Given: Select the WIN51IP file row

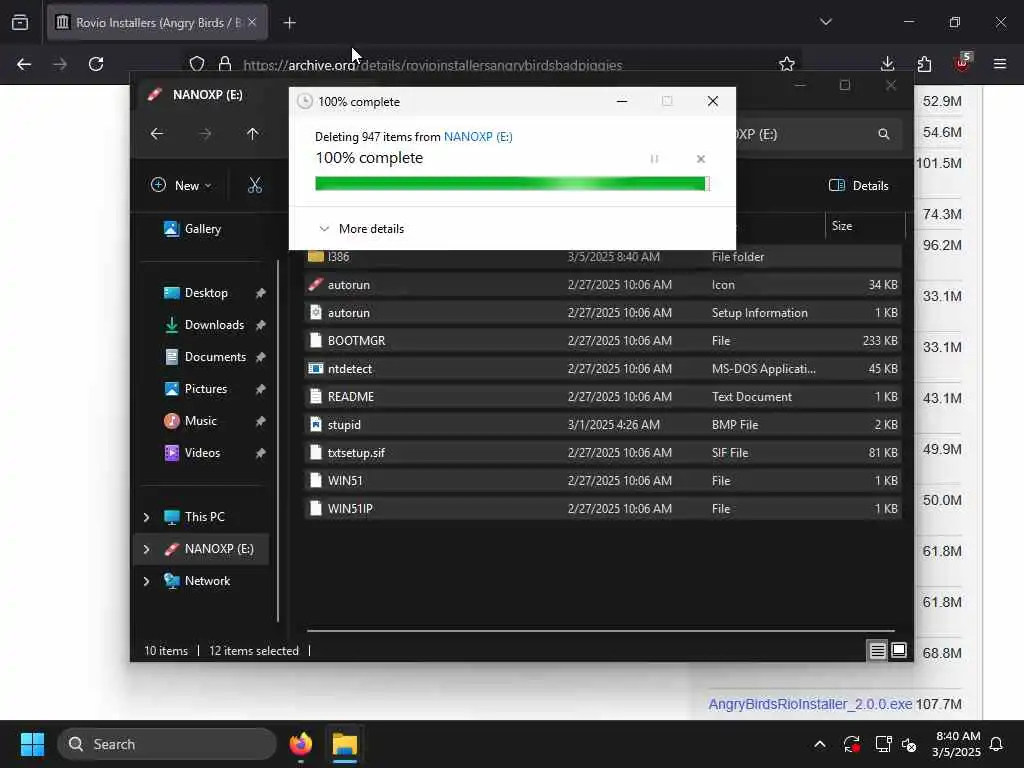Looking at the screenshot, I should tap(603, 509).
